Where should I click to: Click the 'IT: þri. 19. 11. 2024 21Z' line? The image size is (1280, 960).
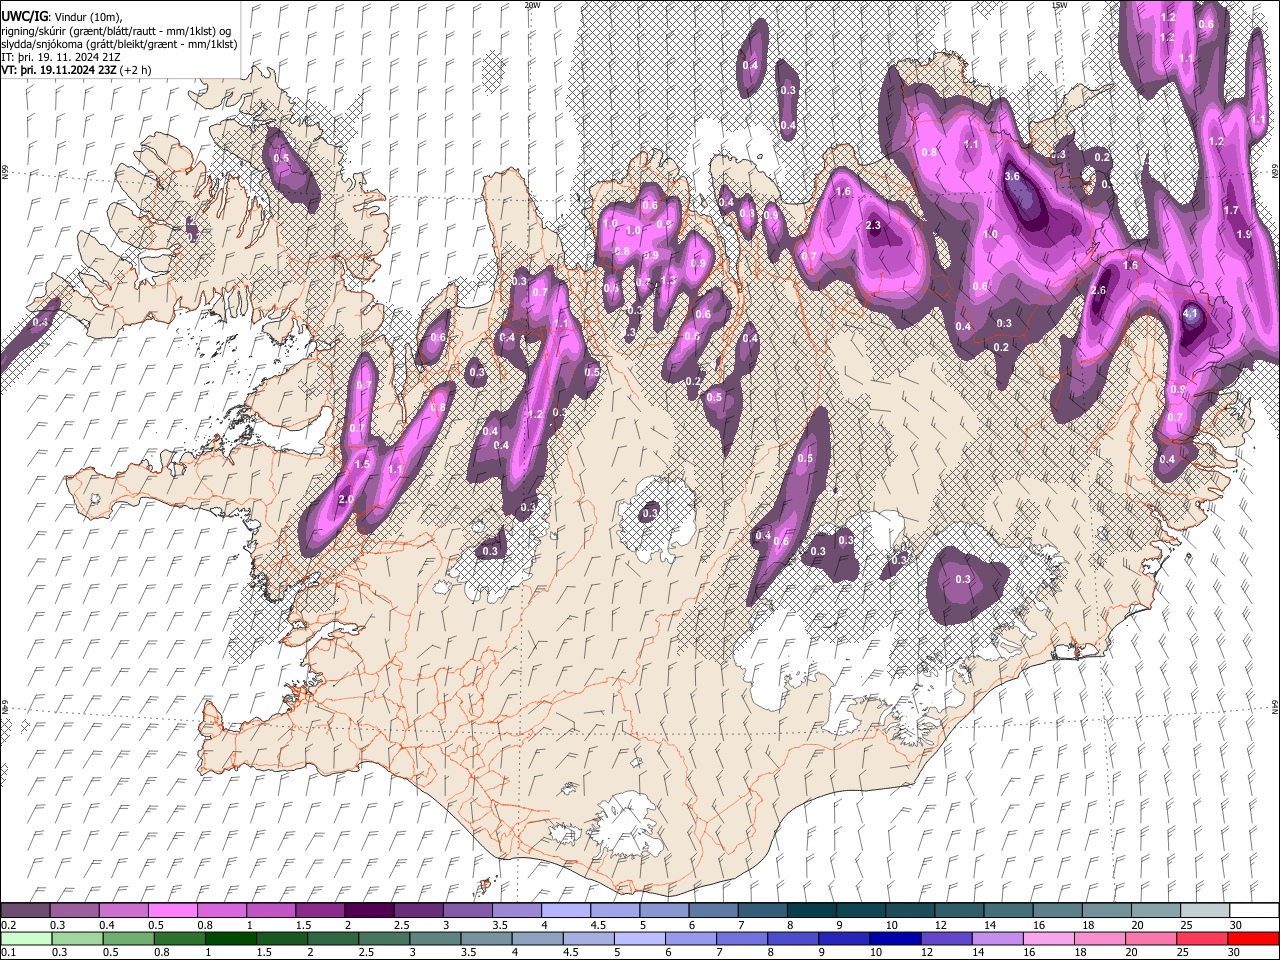[x=61, y=57]
